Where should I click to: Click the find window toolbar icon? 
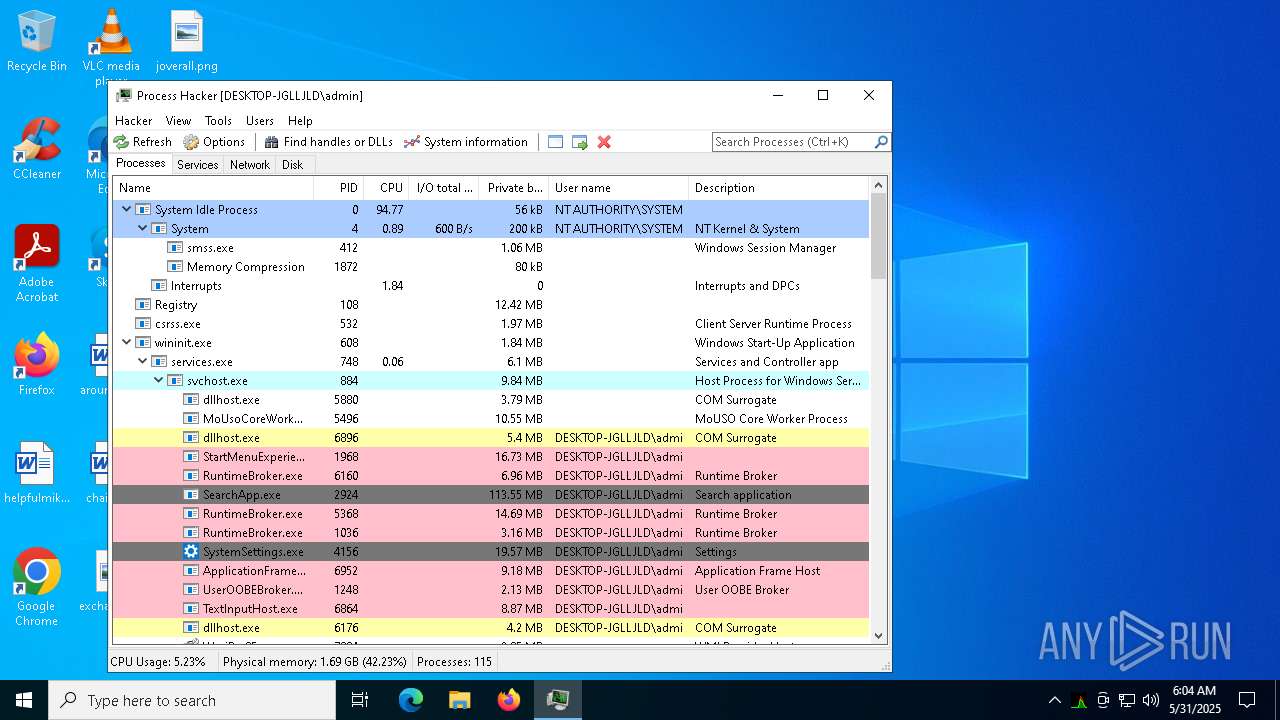click(x=556, y=142)
